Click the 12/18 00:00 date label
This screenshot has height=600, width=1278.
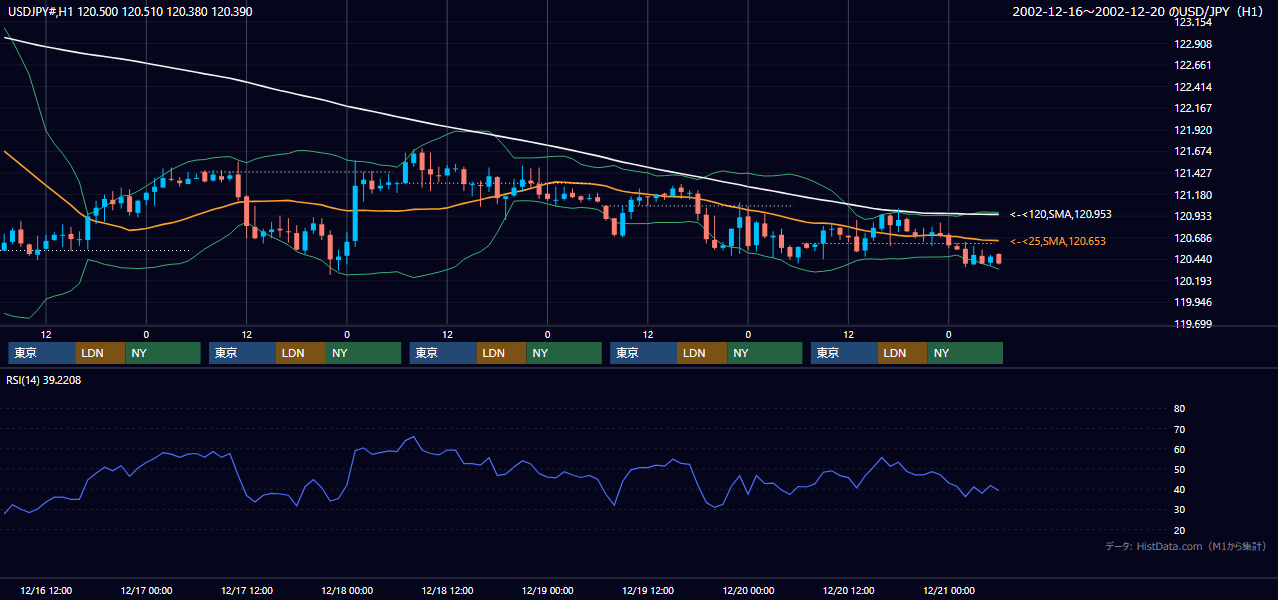347,590
